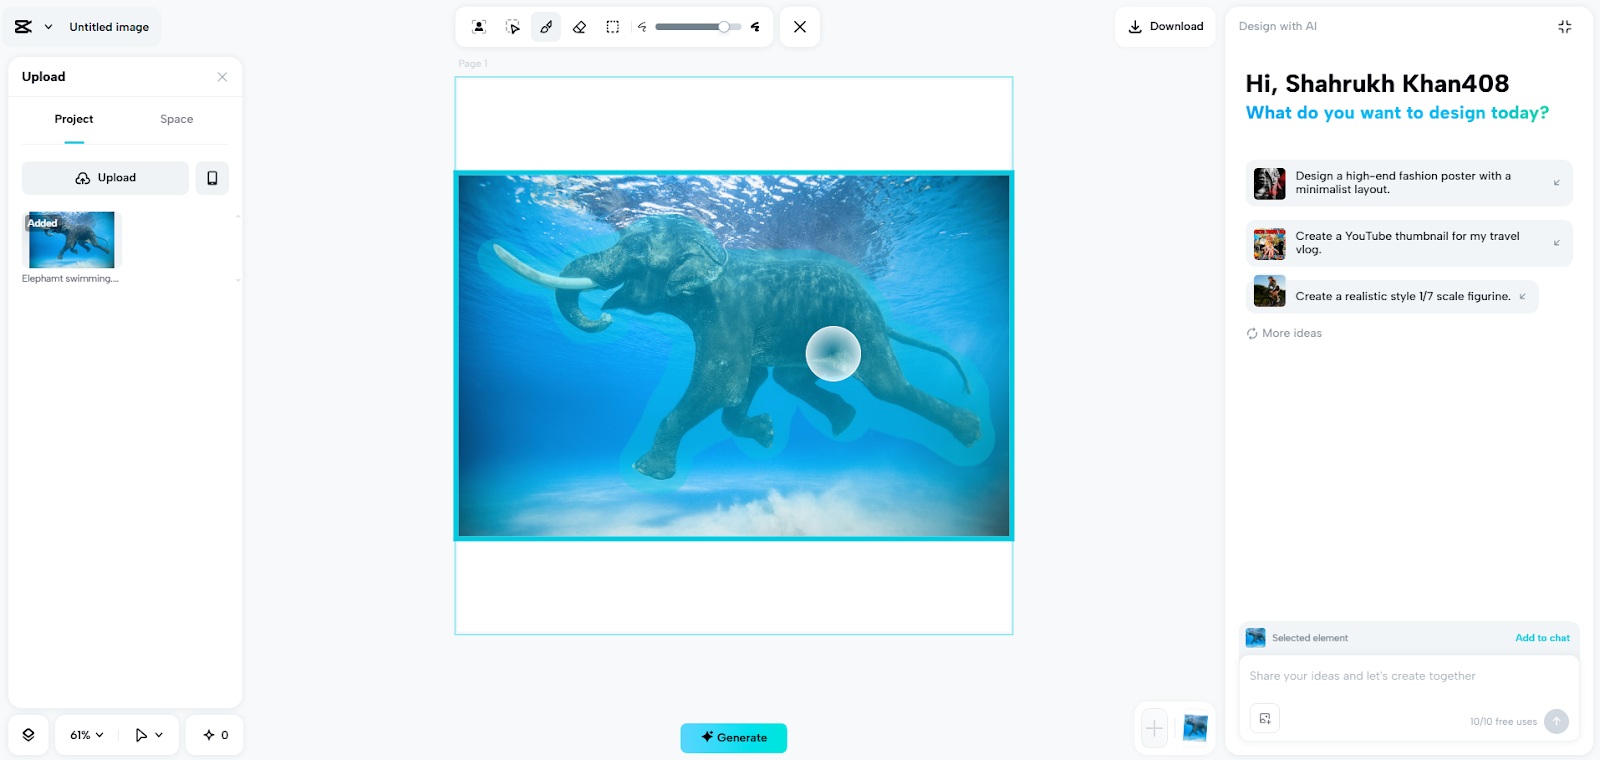Switch to the Space tab

[x=176, y=119]
